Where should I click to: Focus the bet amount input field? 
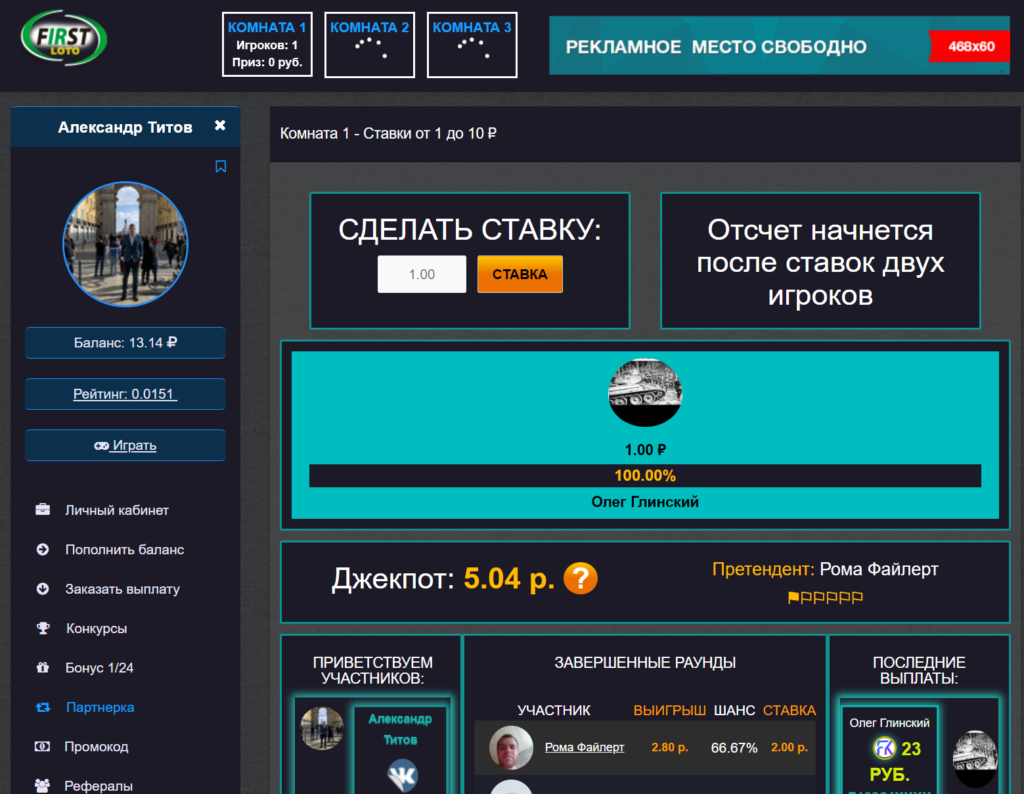[x=422, y=274]
